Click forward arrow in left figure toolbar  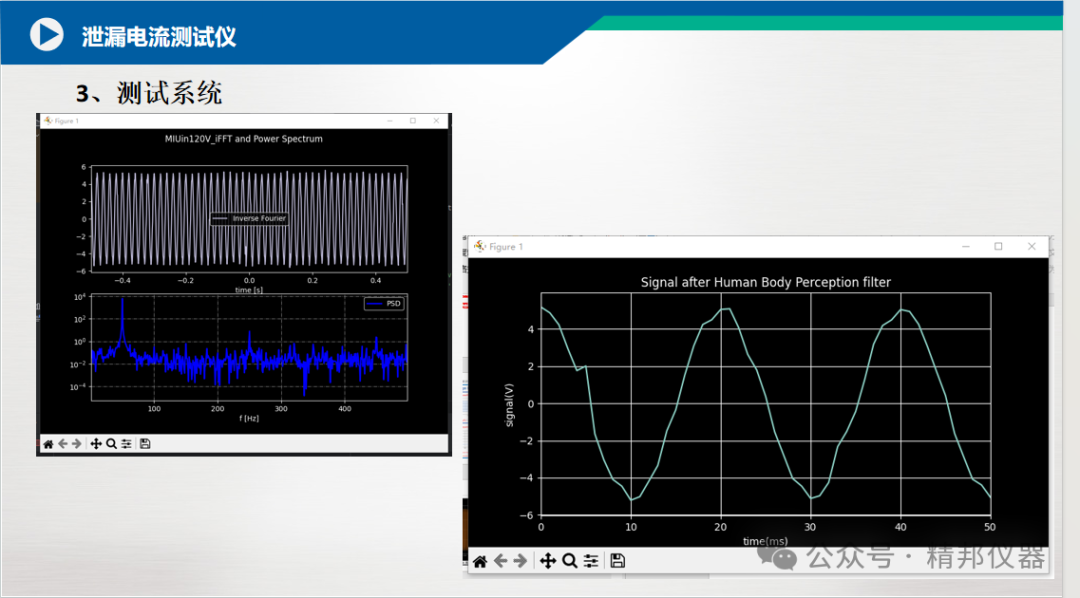(76, 444)
